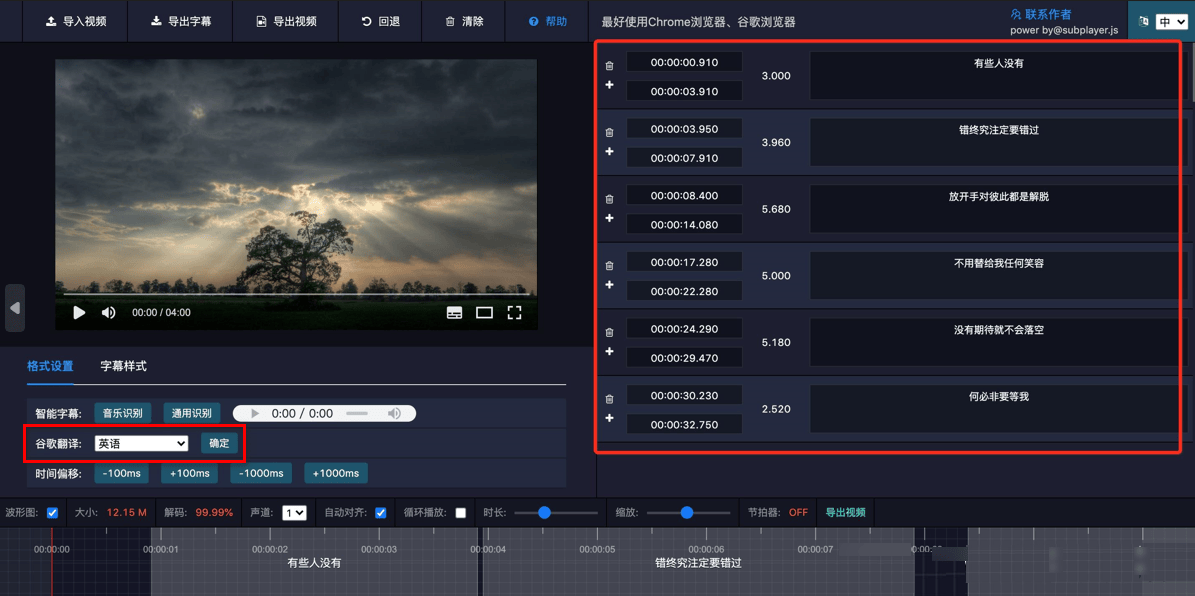Image resolution: width=1195 pixels, height=596 pixels.
Task: Toggle the 自动对齐 auto-align checkbox
Action: point(381,513)
